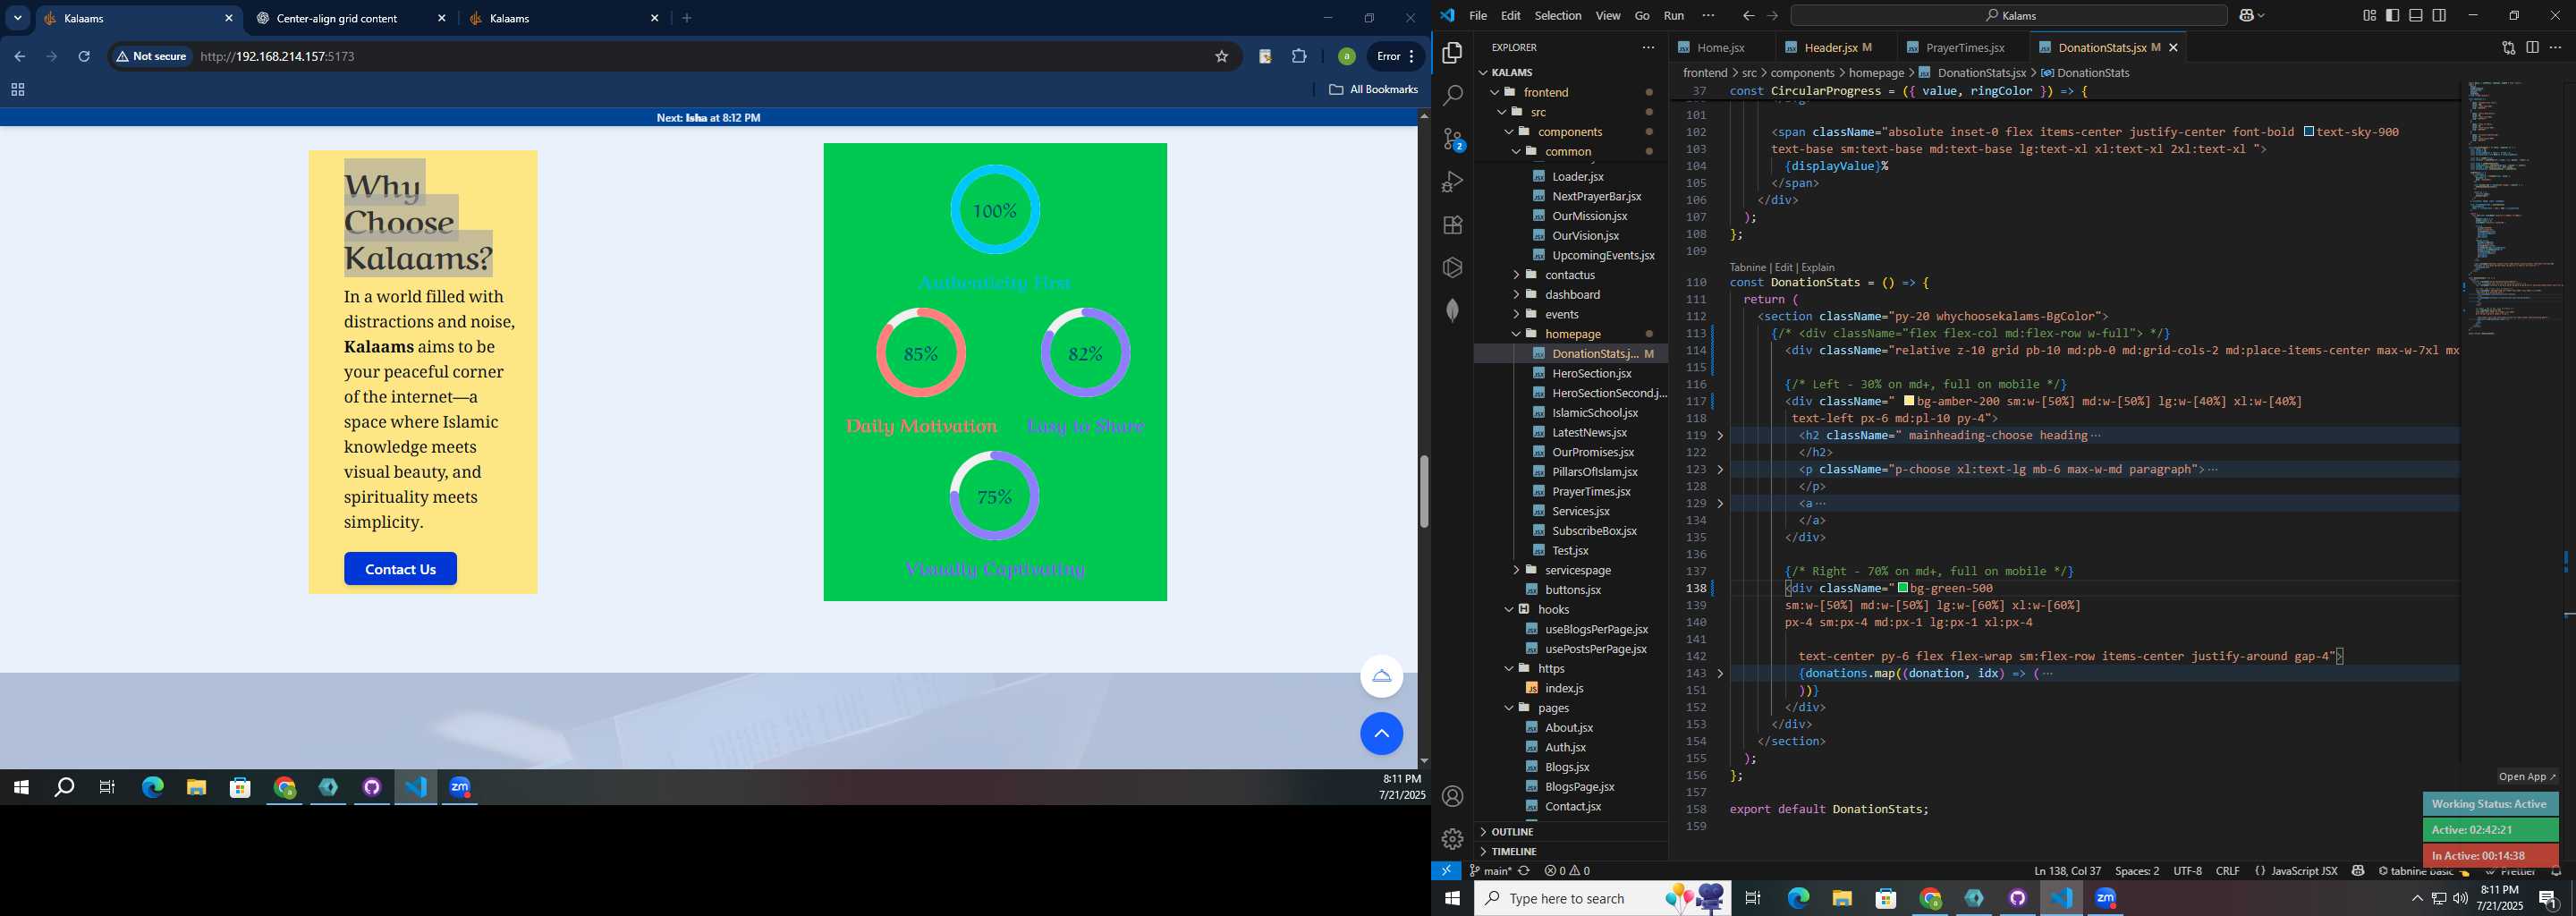Bookmark this page with star icon
Screen dimensions: 2576x916
point(1221,57)
